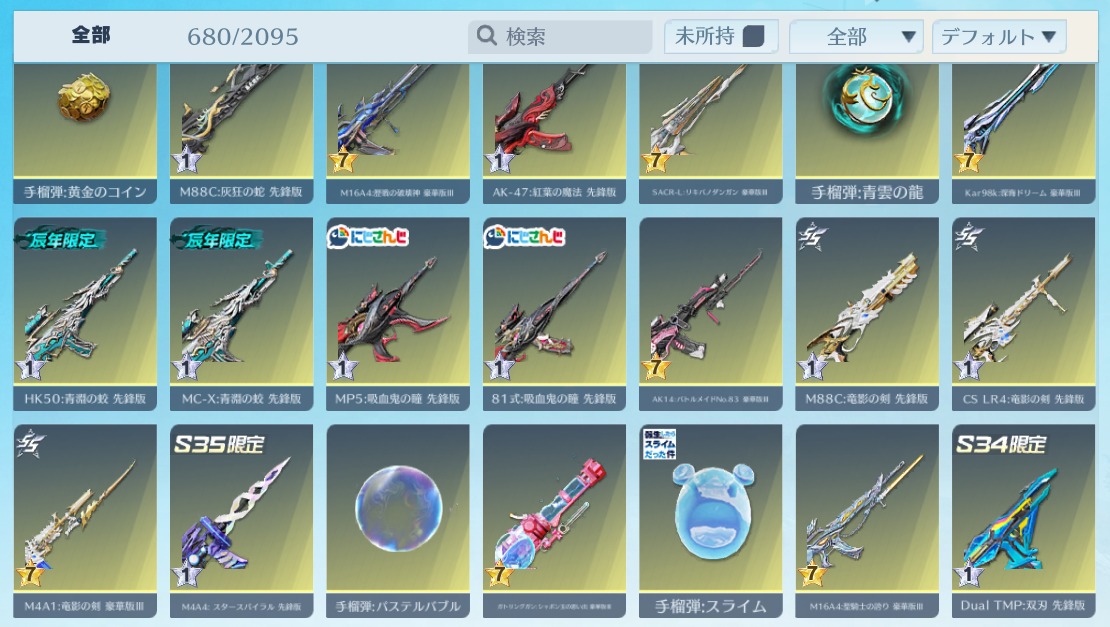Select HK50:青淵の蛟 辰年限定 skin
The height and width of the screenshot is (627, 1110).
coord(85,314)
